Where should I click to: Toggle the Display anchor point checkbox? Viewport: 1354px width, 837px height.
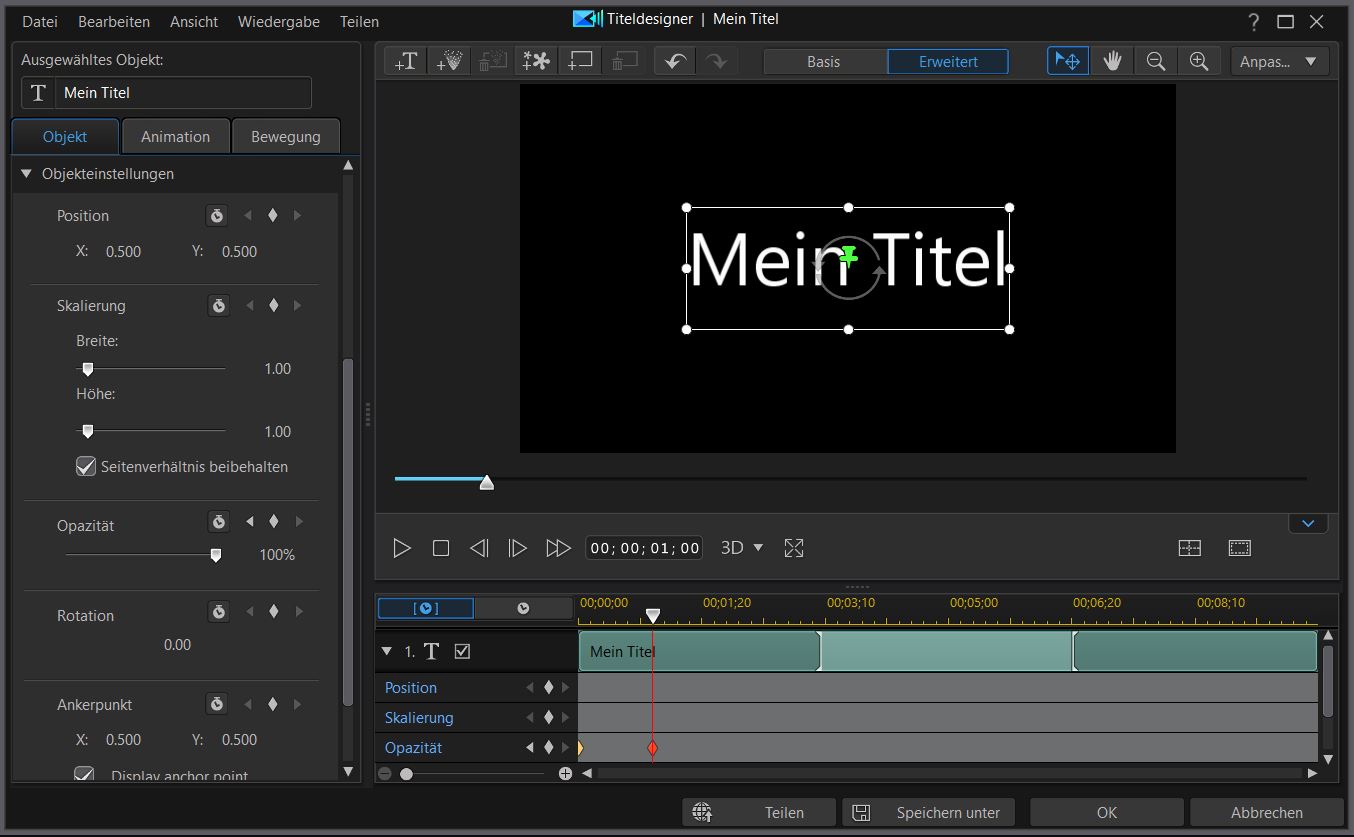pos(86,775)
